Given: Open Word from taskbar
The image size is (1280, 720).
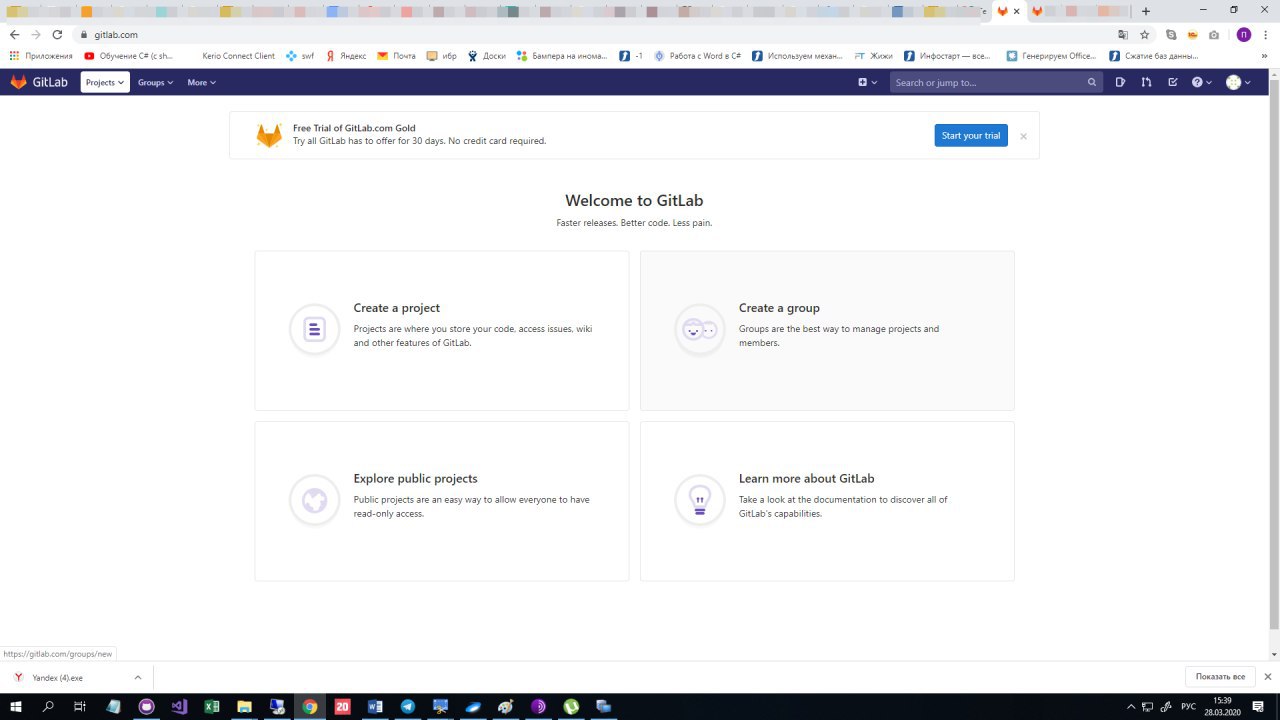Looking at the screenshot, I should (375, 706).
